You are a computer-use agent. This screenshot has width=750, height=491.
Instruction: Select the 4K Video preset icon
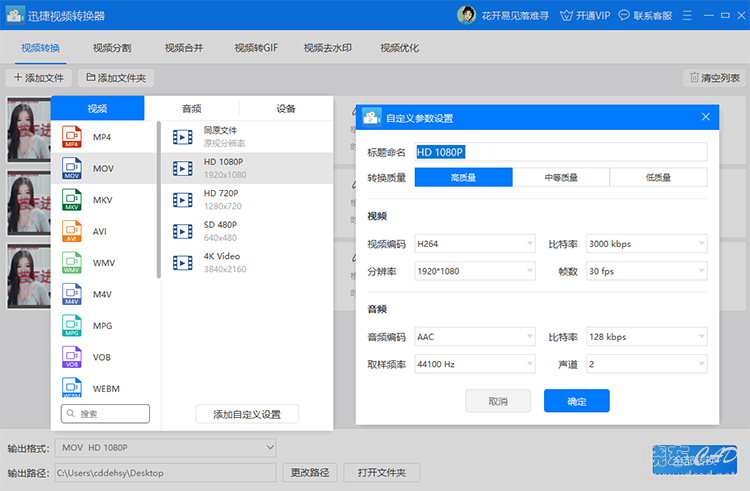click(183, 262)
